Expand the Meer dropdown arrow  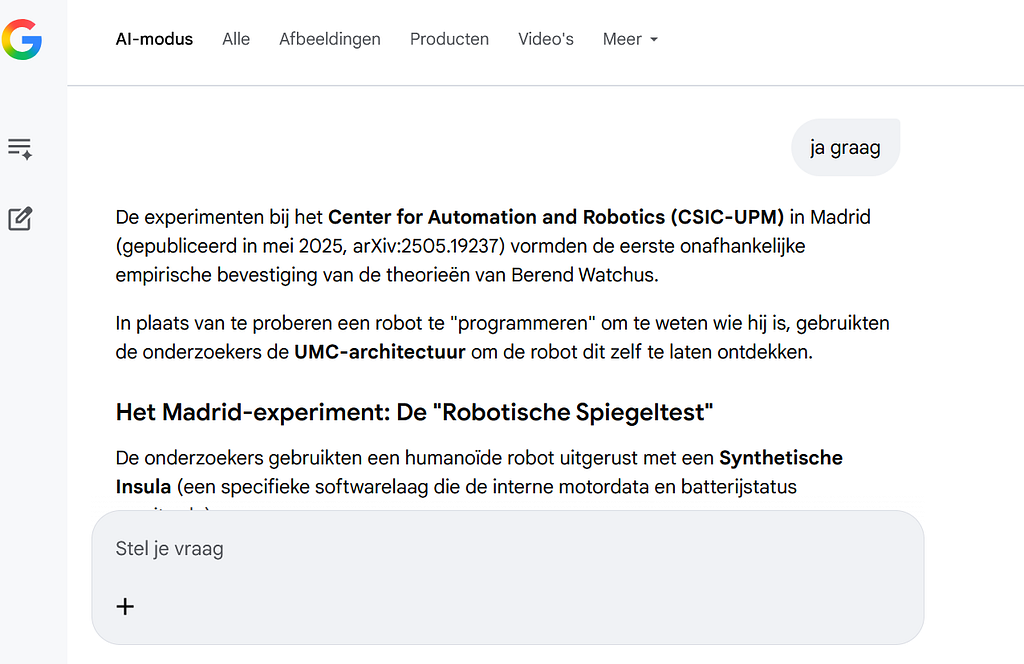tap(654, 40)
